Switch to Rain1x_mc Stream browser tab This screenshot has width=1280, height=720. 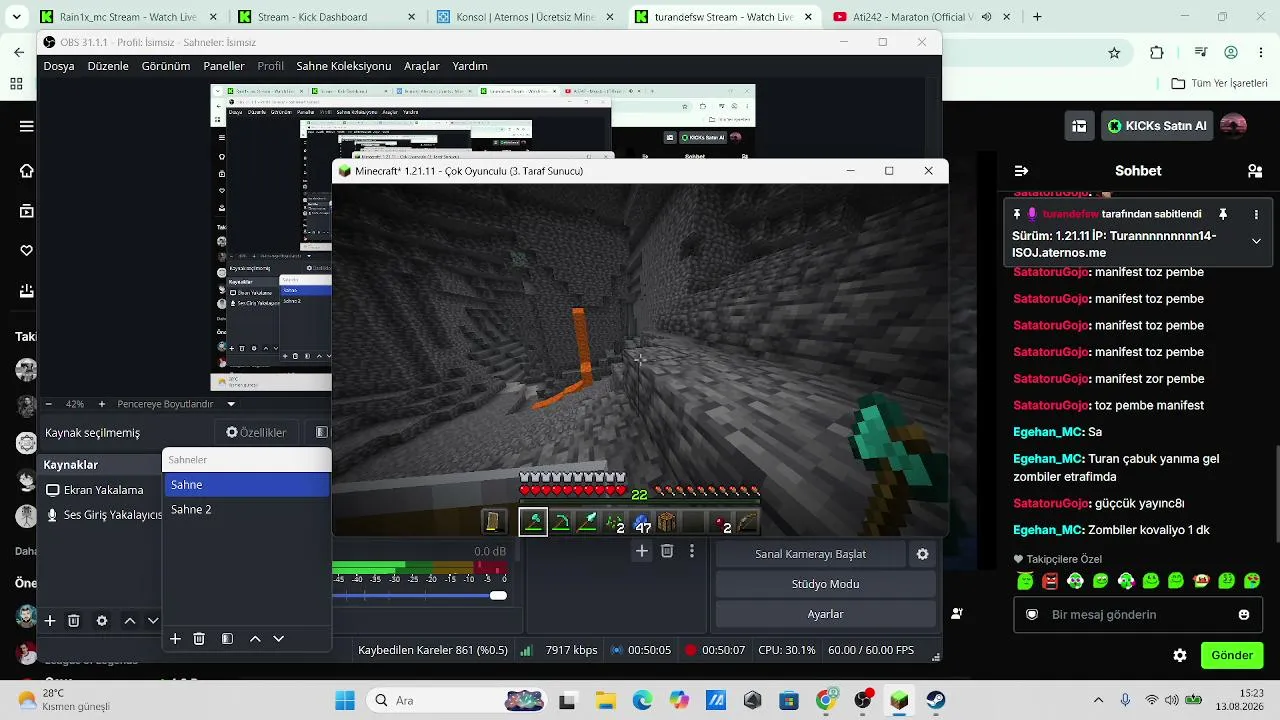click(130, 17)
